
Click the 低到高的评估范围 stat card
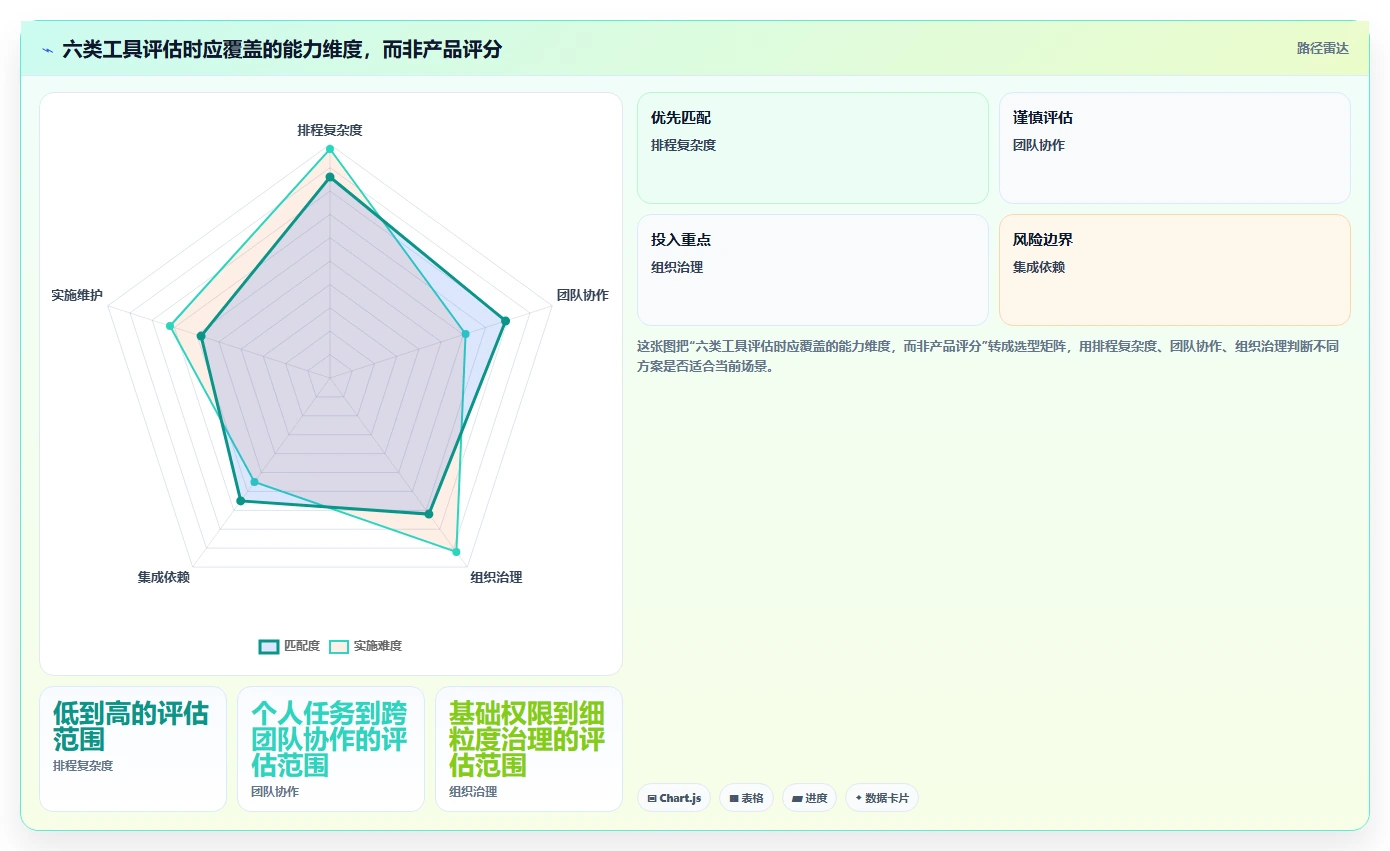(x=133, y=749)
